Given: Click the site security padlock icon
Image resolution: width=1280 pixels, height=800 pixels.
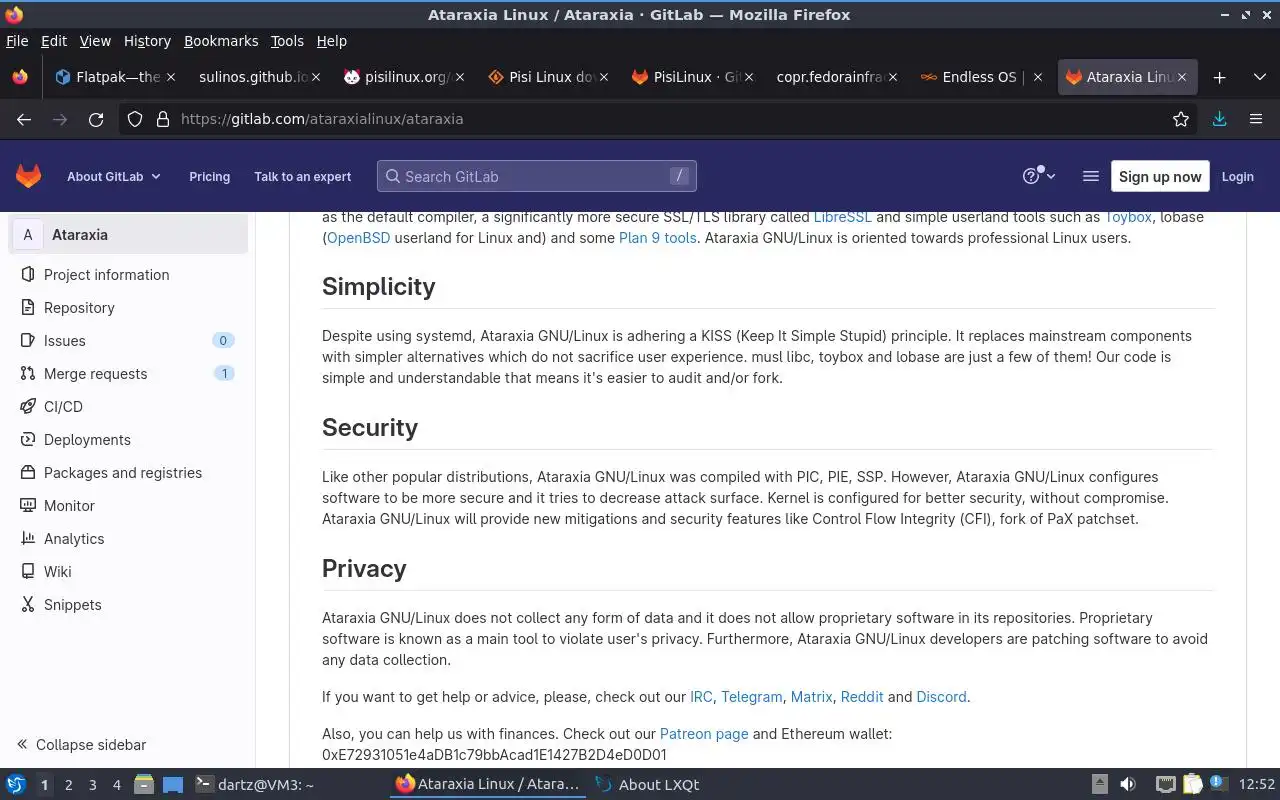Looking at the screenshot, I should pyautogui.click(x=163, y=119).
